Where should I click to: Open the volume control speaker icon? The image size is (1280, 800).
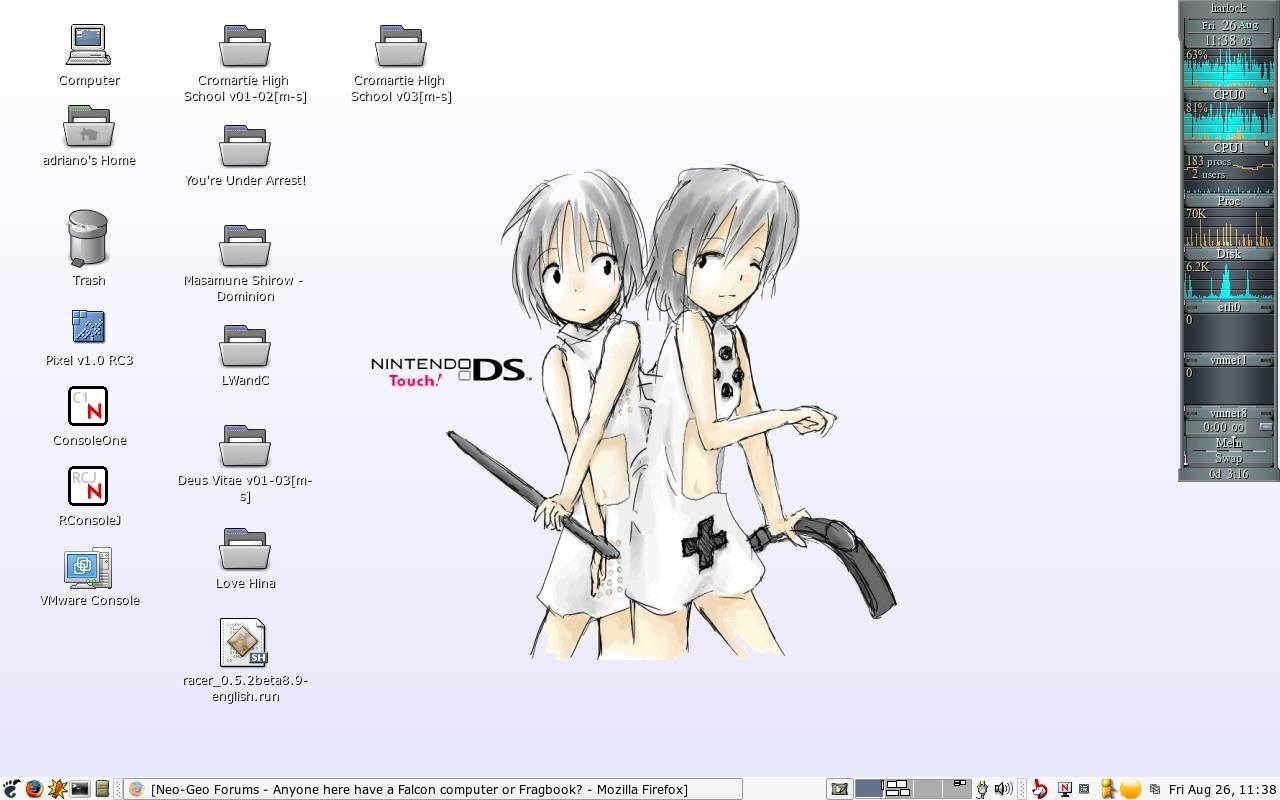pos(1003,789)
